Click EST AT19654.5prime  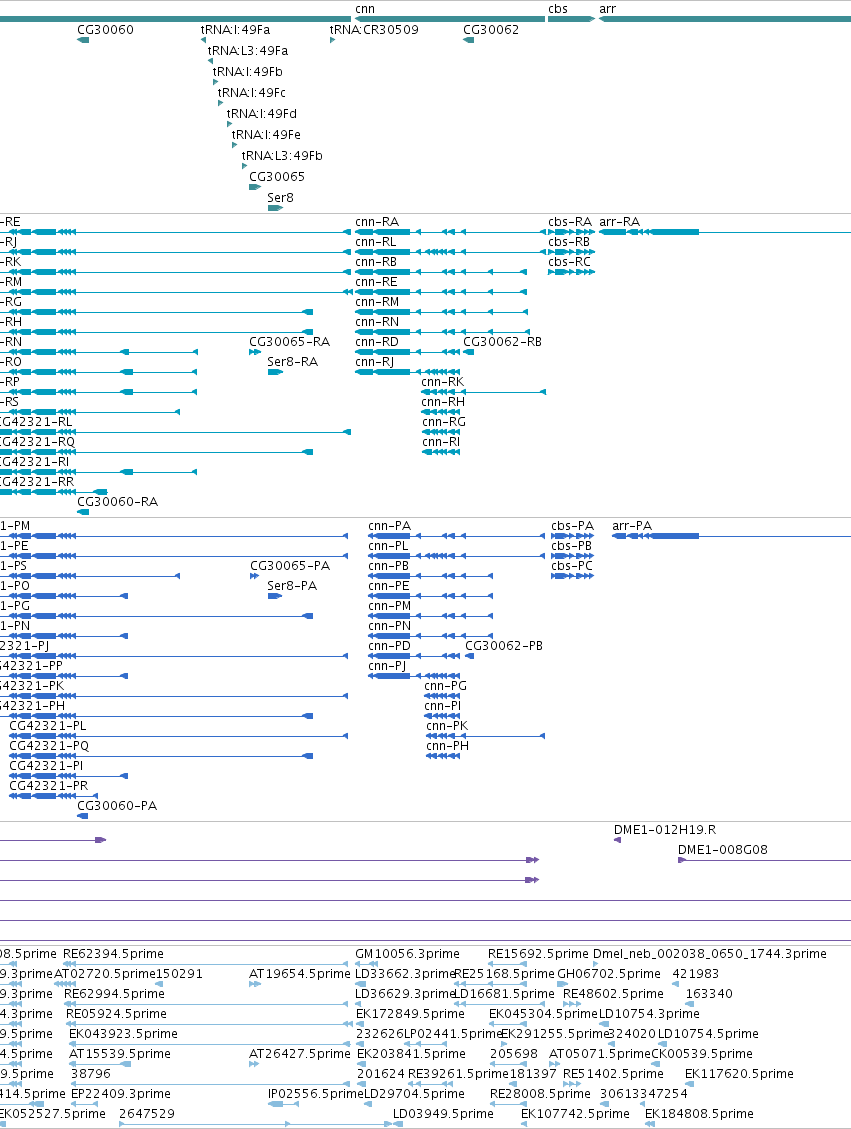300,974
